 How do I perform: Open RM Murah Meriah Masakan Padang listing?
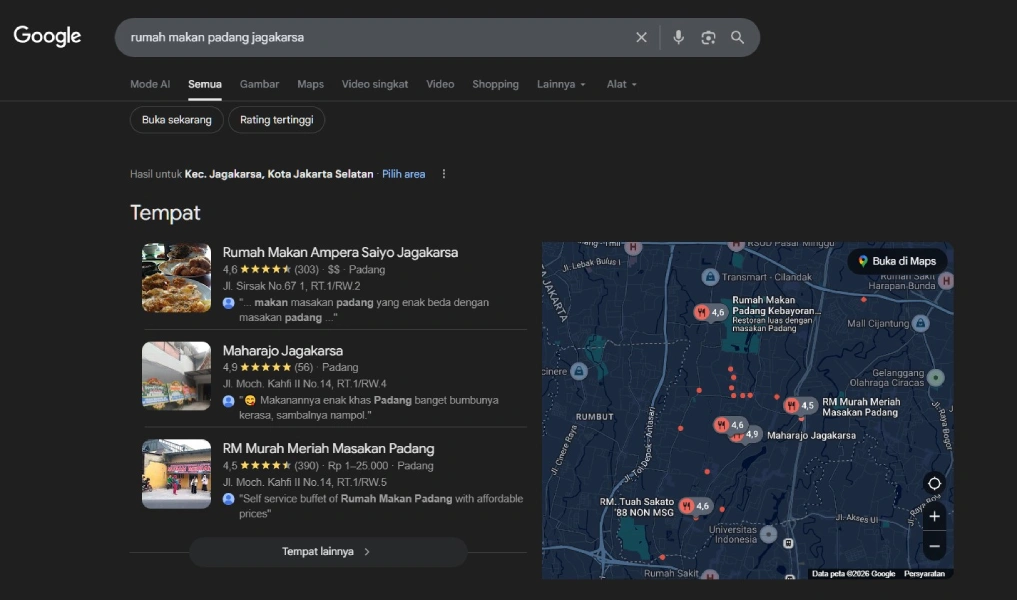click(328, 448)
